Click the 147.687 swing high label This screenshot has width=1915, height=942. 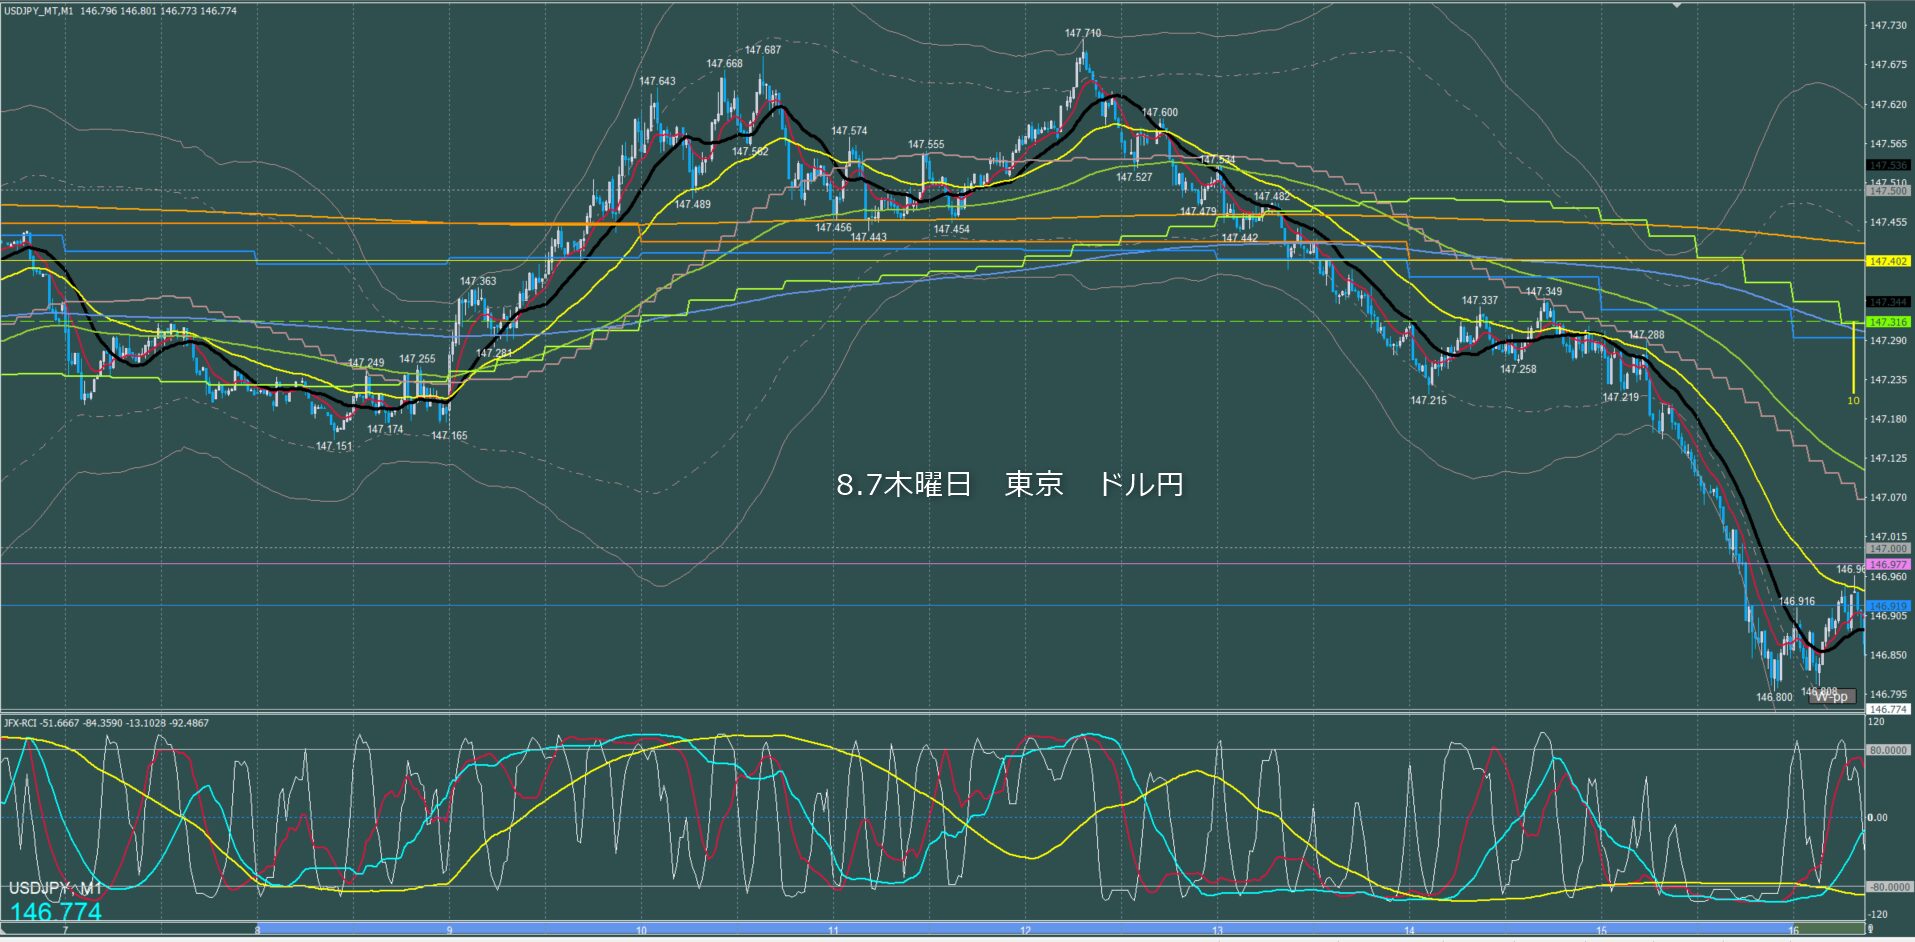click(x=763, y=50)
